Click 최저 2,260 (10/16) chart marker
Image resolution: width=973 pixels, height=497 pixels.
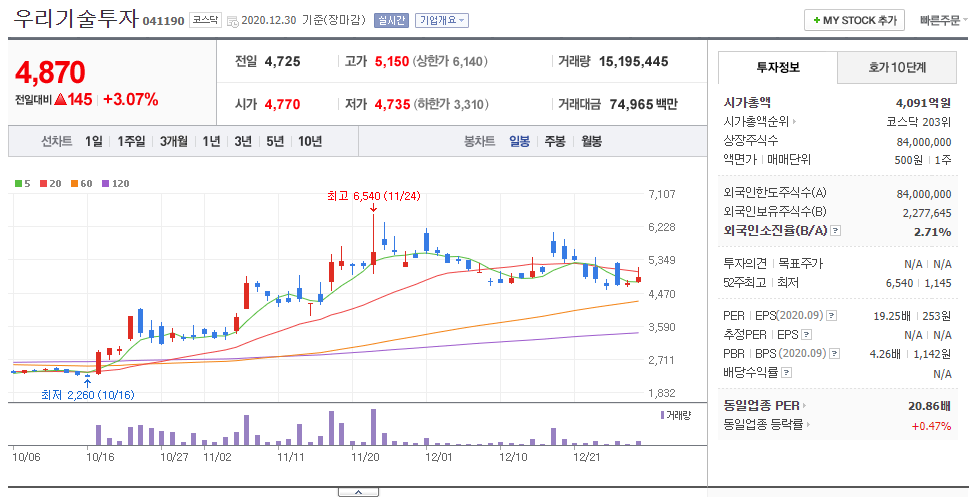(x=87, y=395)
